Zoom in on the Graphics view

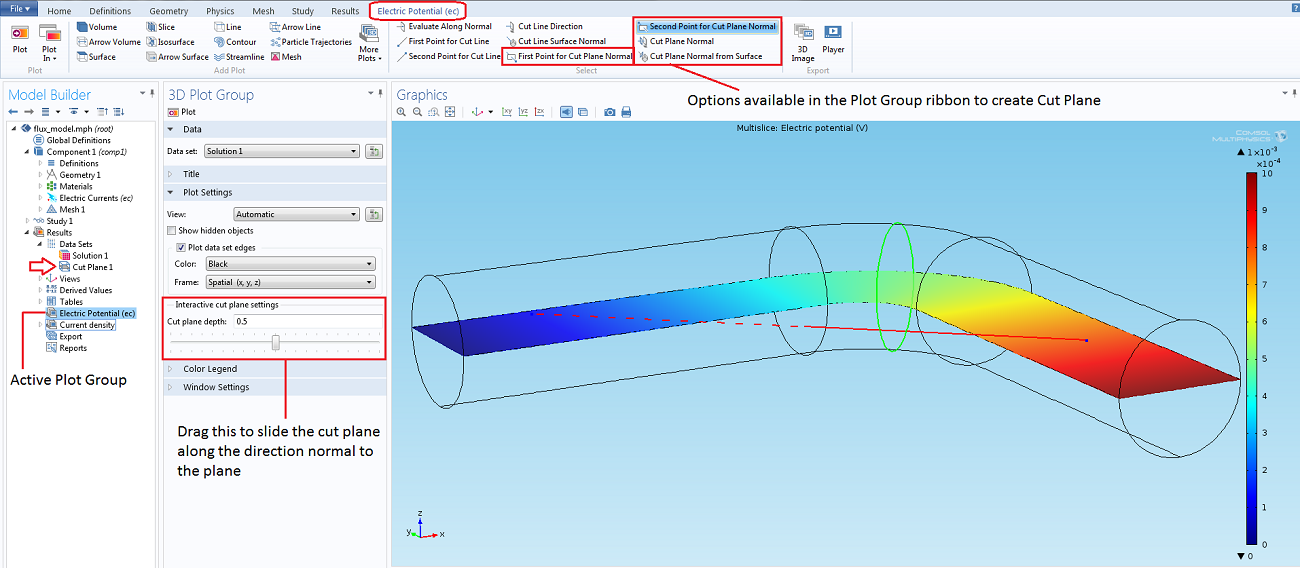(403, 112)
